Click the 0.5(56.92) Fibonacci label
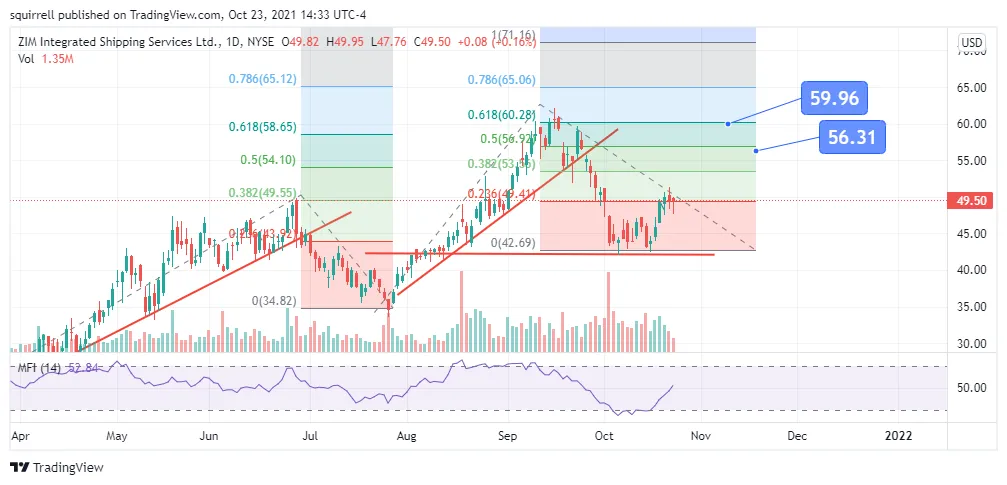1007x485 pixels. pos(507,139)
